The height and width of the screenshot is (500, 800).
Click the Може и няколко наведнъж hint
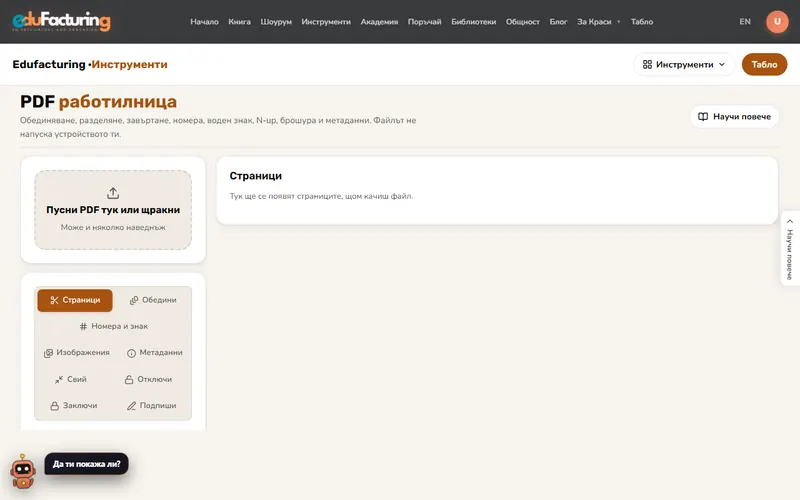(113, 227)
